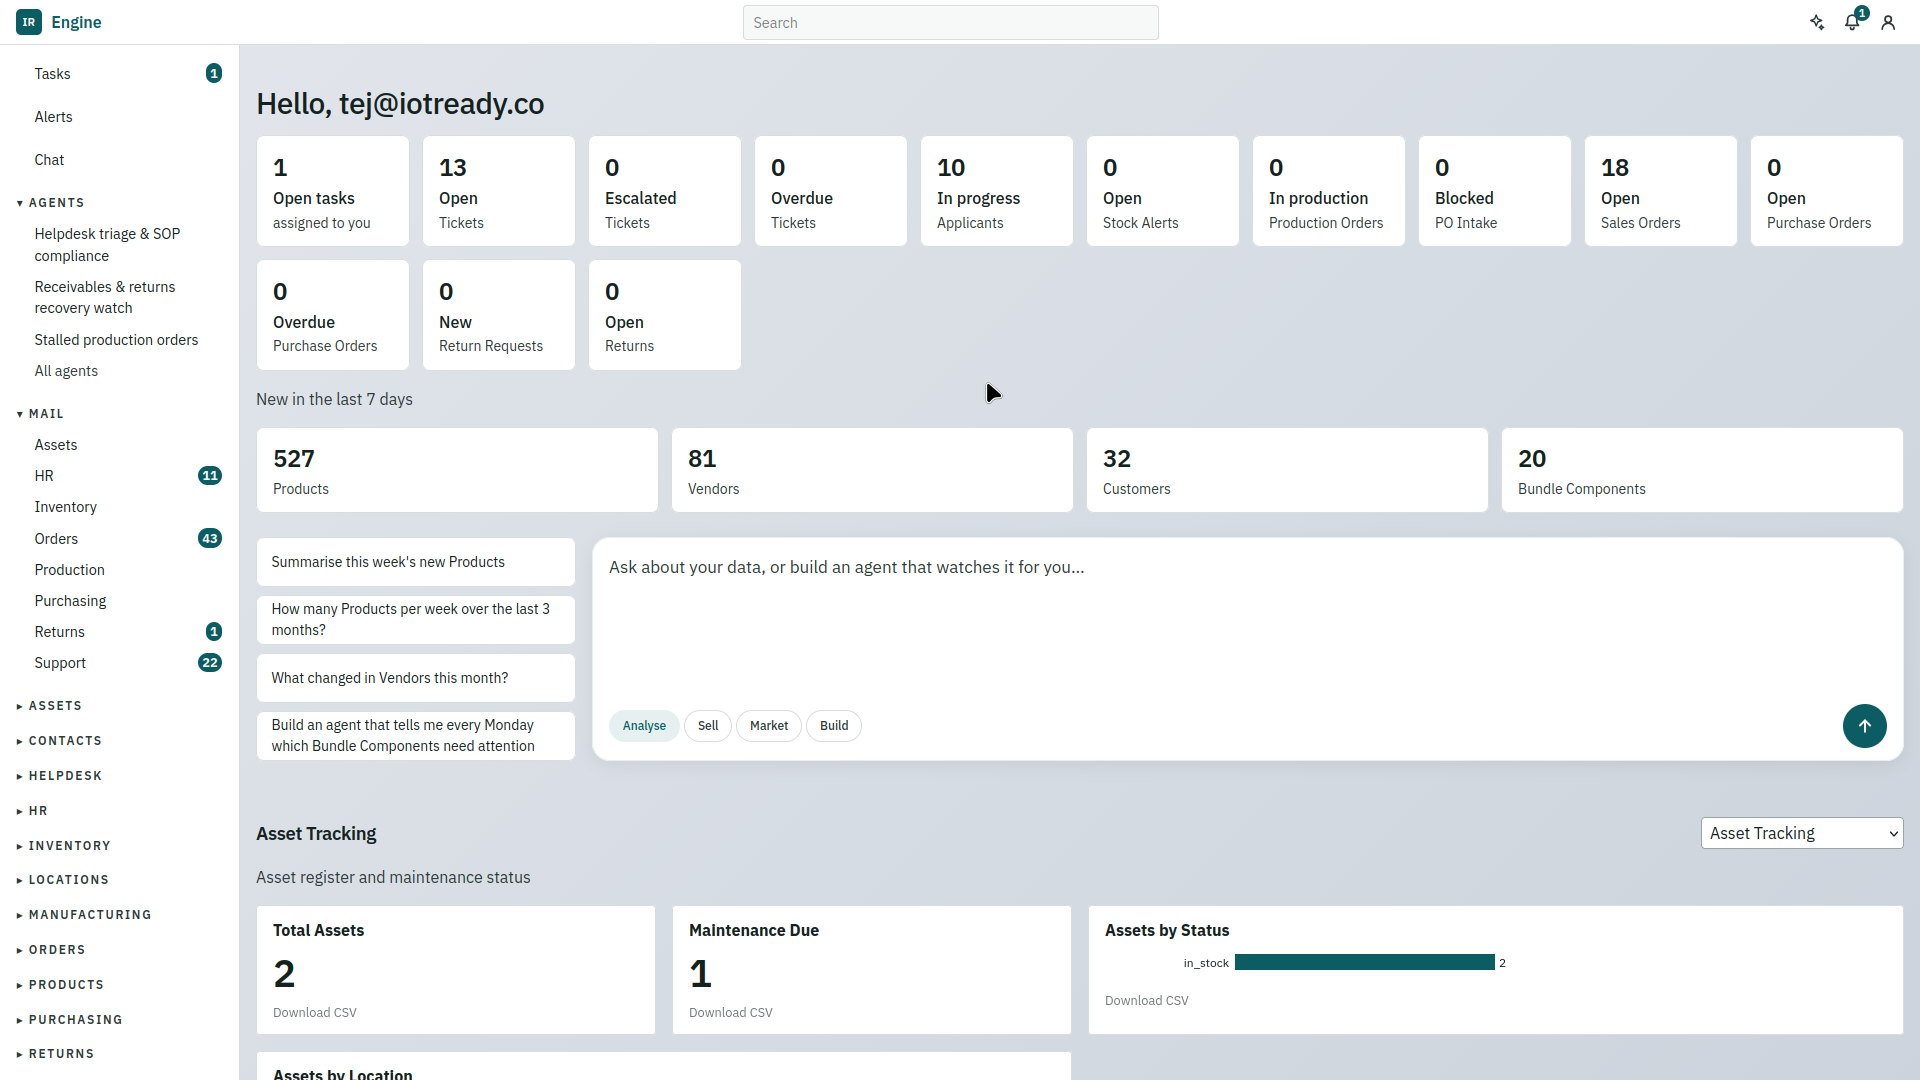
Task: Select the Analyse mode chip
Action: (x=644, y=726)
